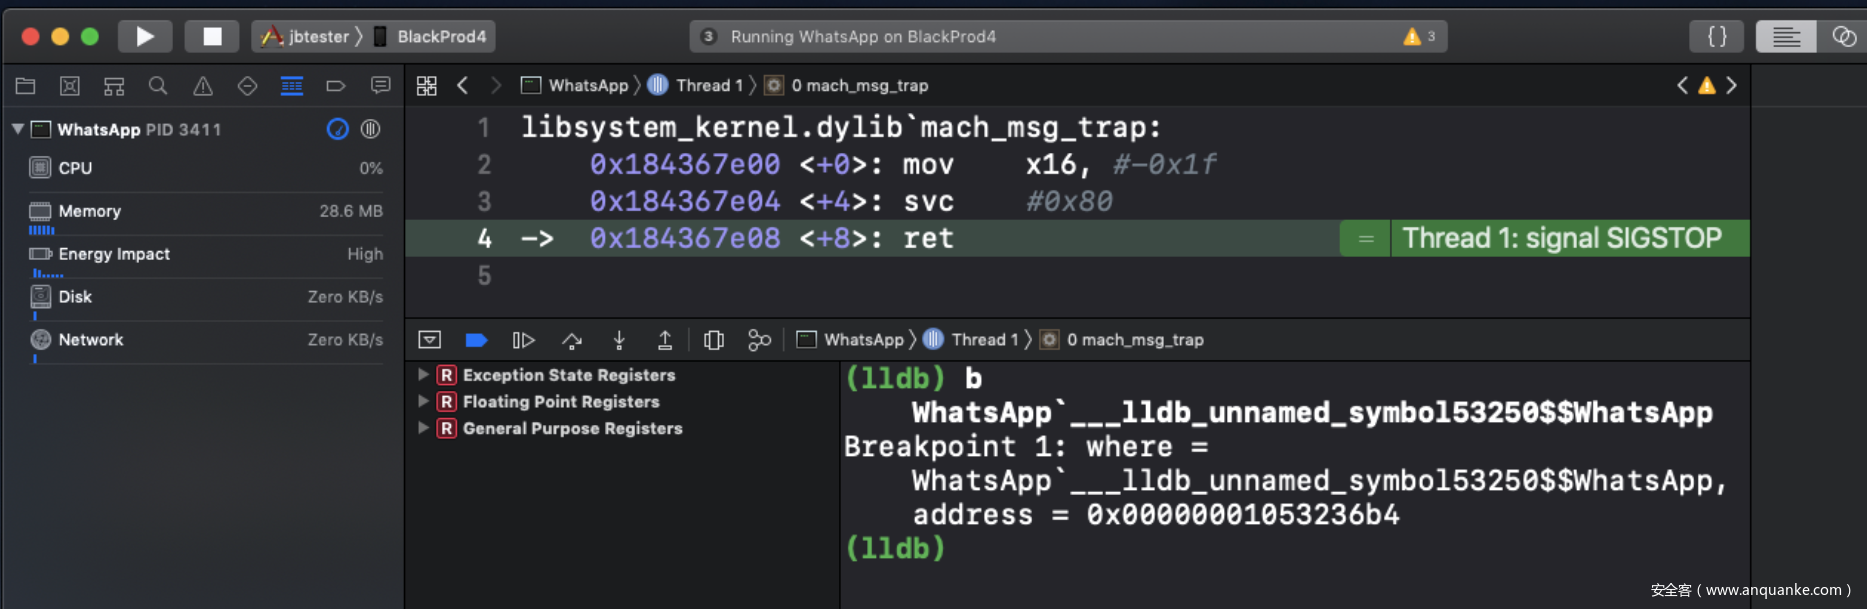Click the Step Over debug icon
The image size is (1867, 609).
tap(572, 341)
